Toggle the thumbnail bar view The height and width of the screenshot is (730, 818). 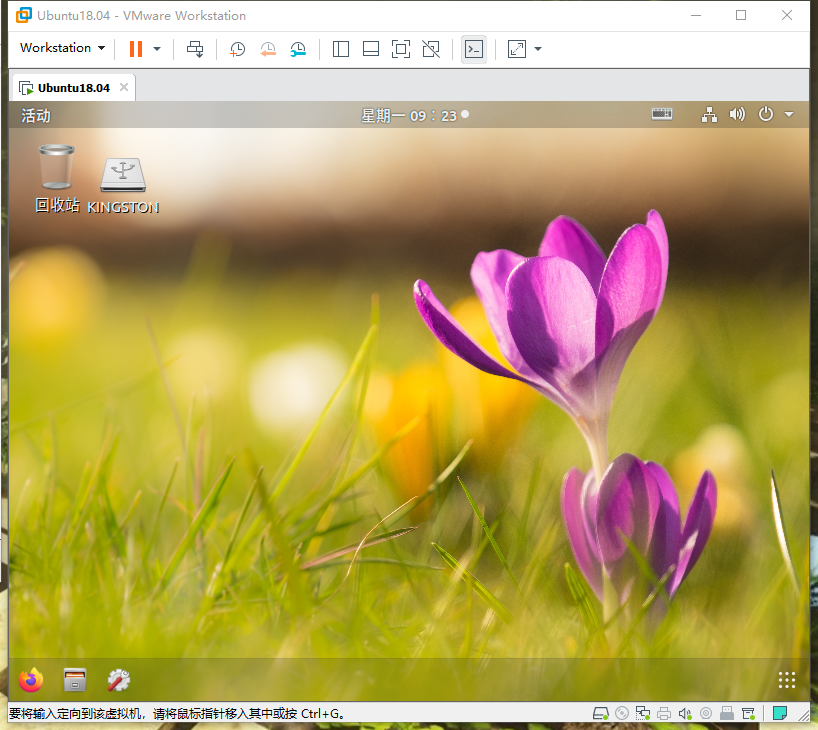pyautogui.click(x=371, y=49)
